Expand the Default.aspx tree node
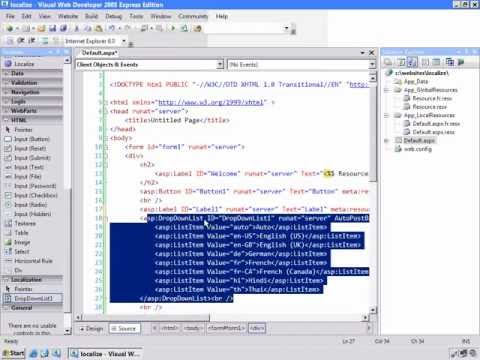 387,141
